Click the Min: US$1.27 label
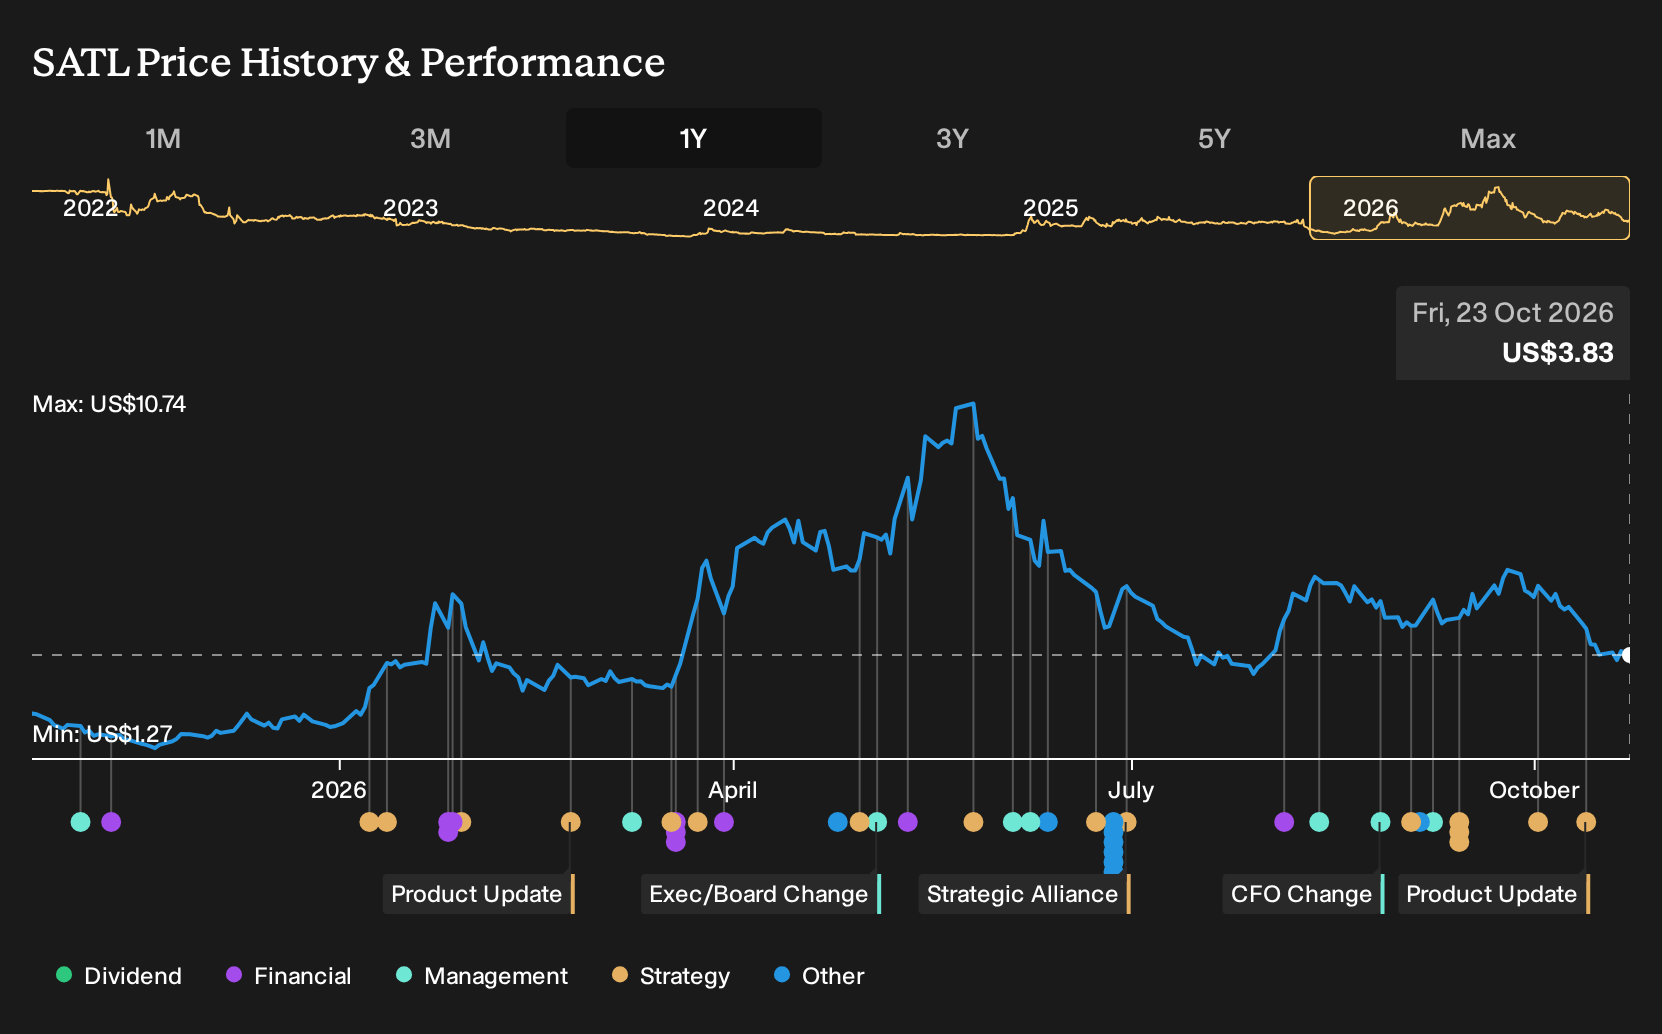The image size is (1662, 1034). (102, 734)
